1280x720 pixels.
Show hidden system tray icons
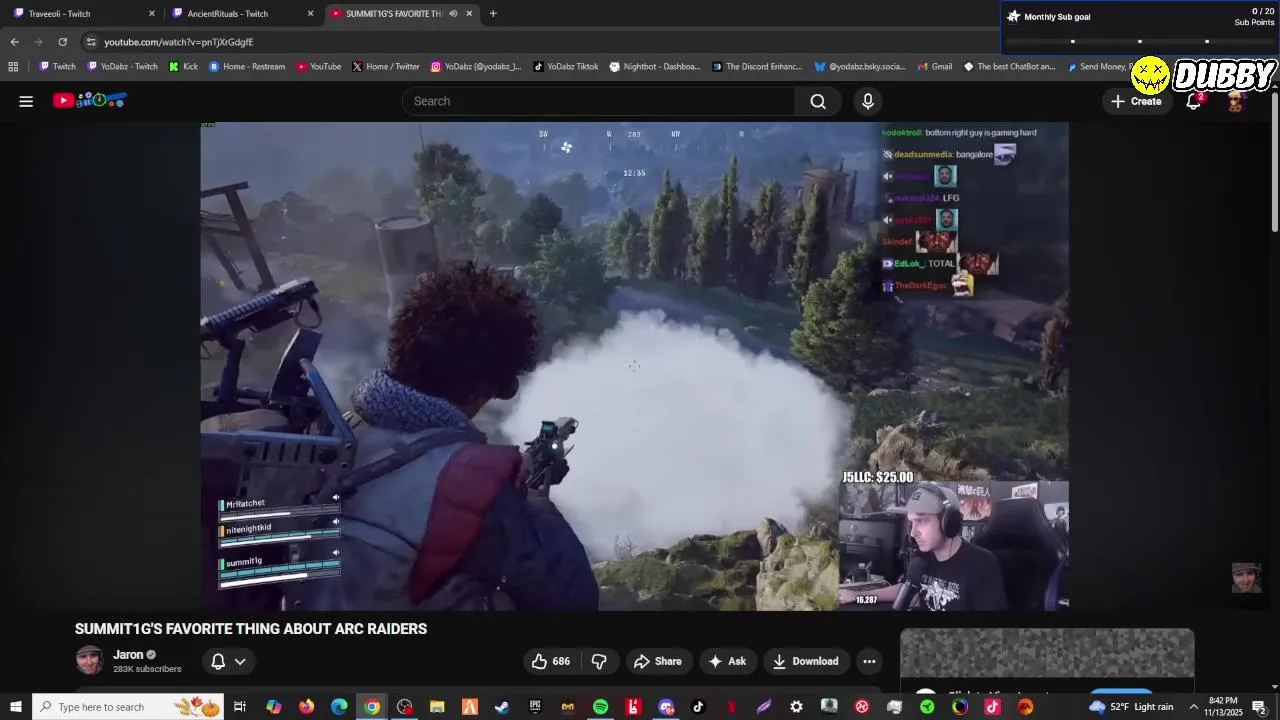click(x=1193, y=707)
